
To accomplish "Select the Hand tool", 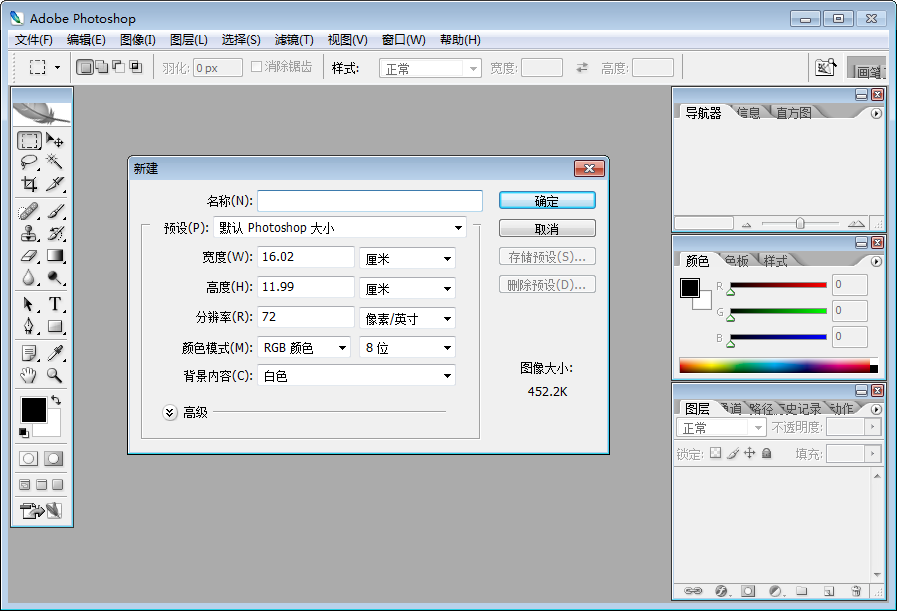I will pos(29,375).
